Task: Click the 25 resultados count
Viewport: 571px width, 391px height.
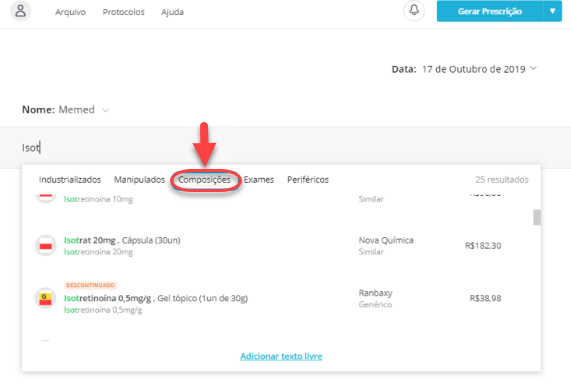Action: [x=502, y=179]
